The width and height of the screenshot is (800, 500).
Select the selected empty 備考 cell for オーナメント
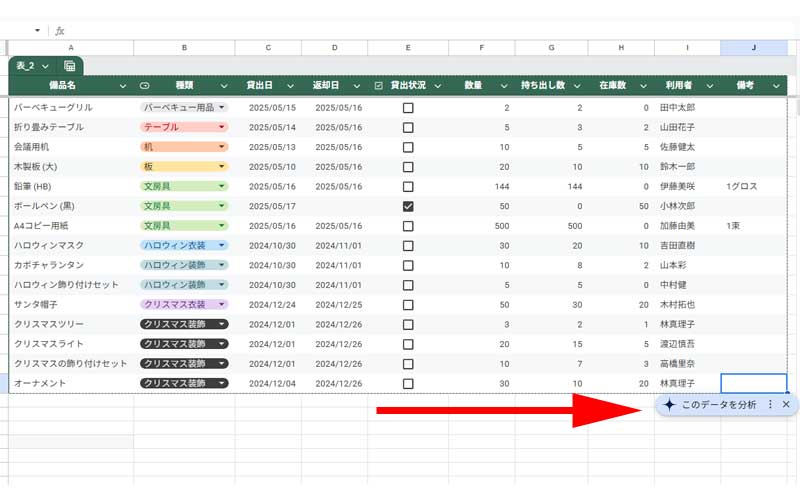point(754,383)
